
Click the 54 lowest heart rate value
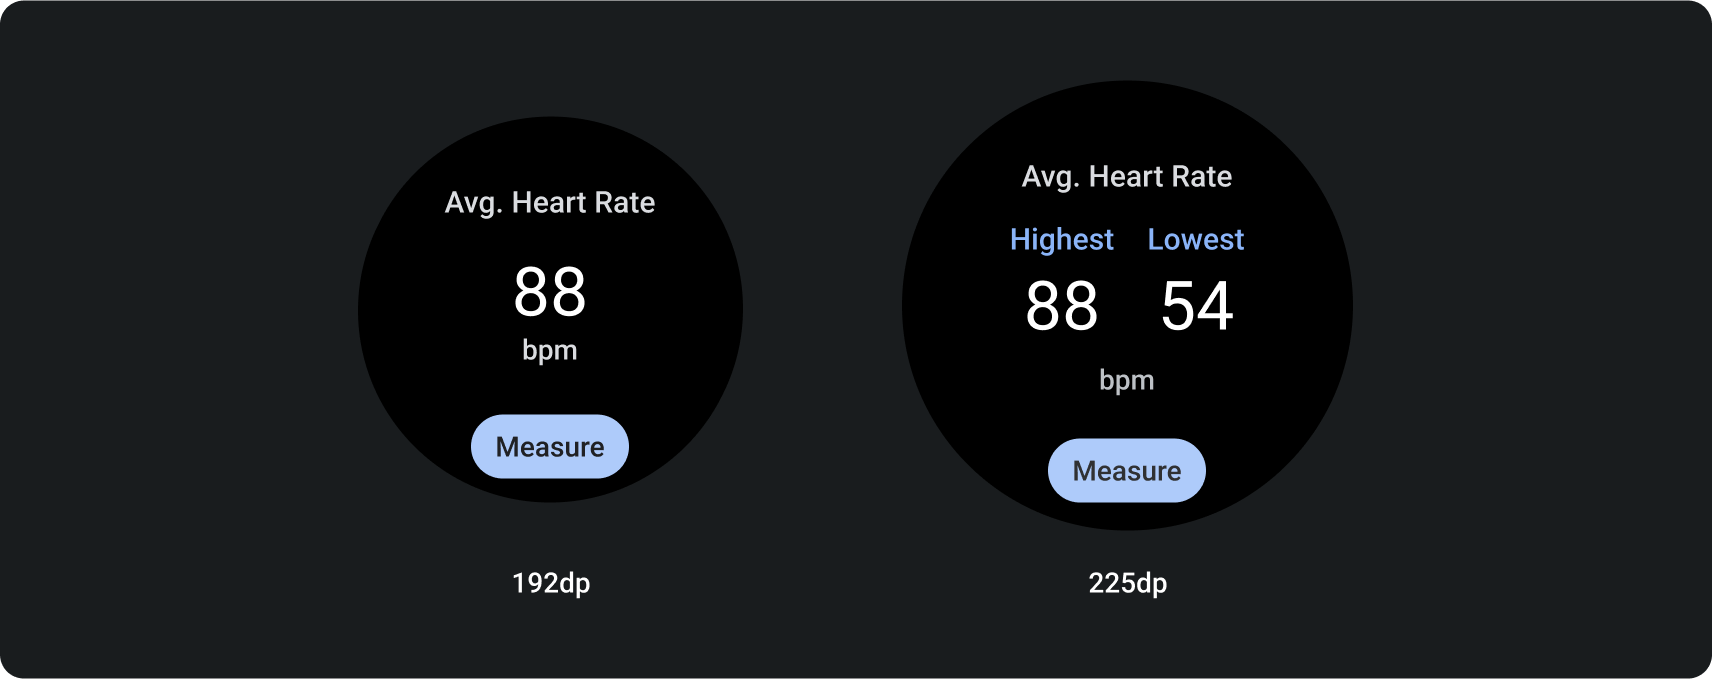coord(1197,306)
